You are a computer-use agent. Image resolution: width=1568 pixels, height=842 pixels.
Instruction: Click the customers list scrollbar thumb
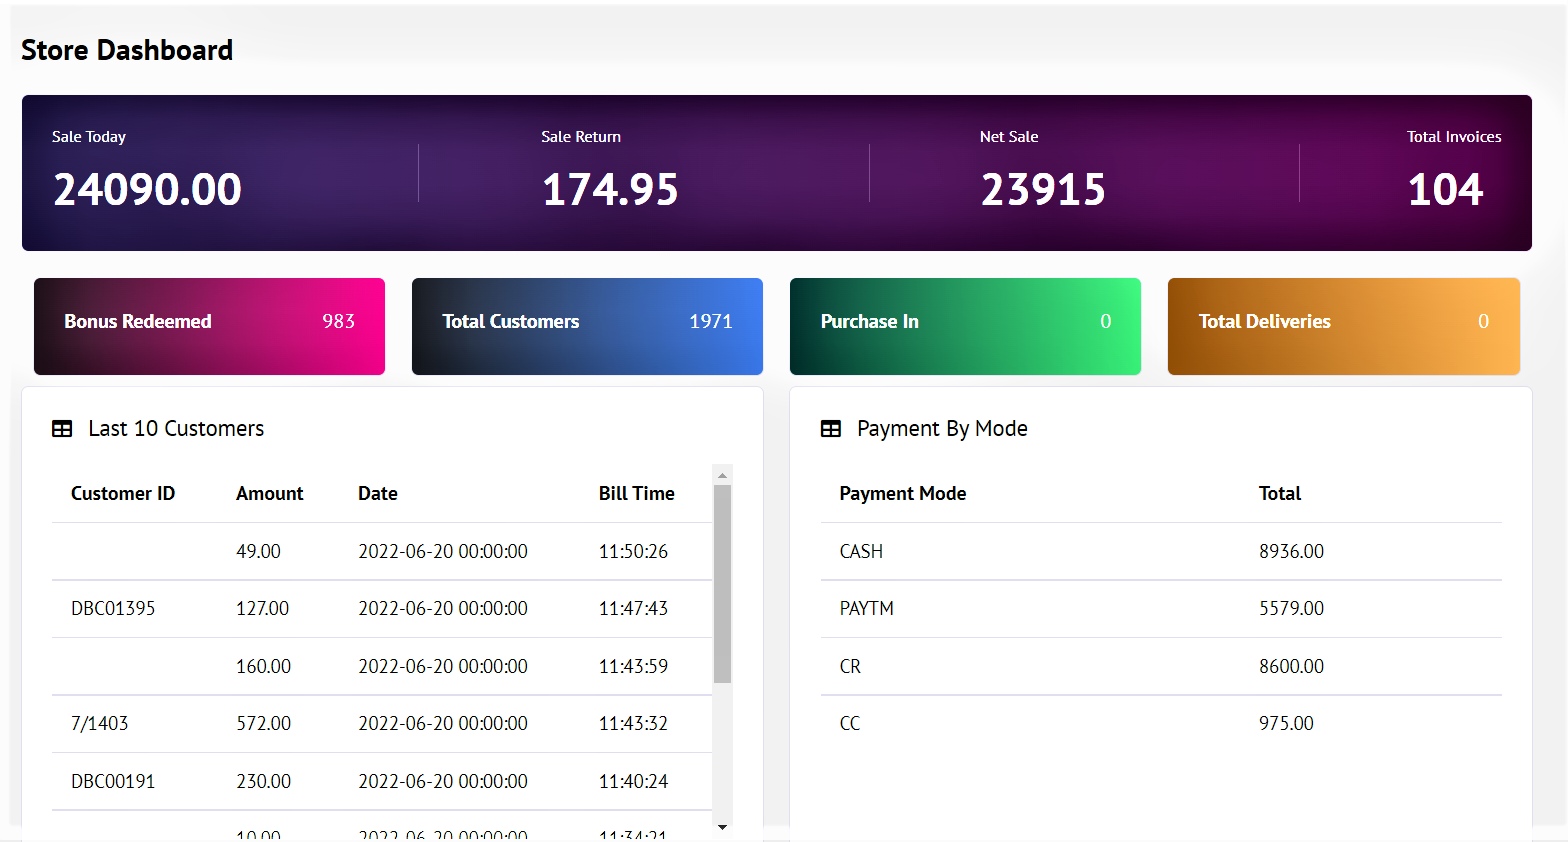(x=722, y=584)
